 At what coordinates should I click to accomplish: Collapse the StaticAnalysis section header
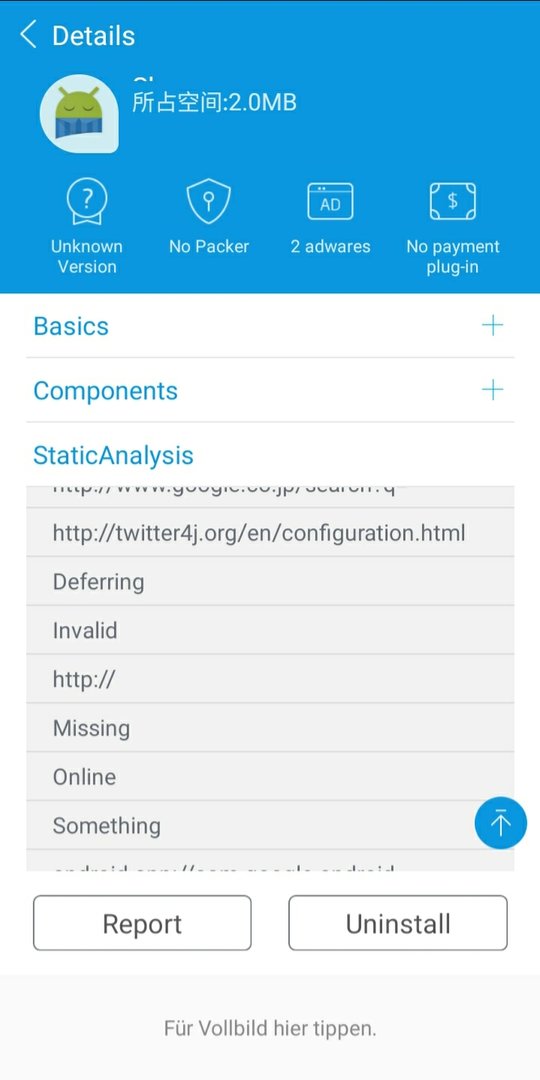click(270, 455)
